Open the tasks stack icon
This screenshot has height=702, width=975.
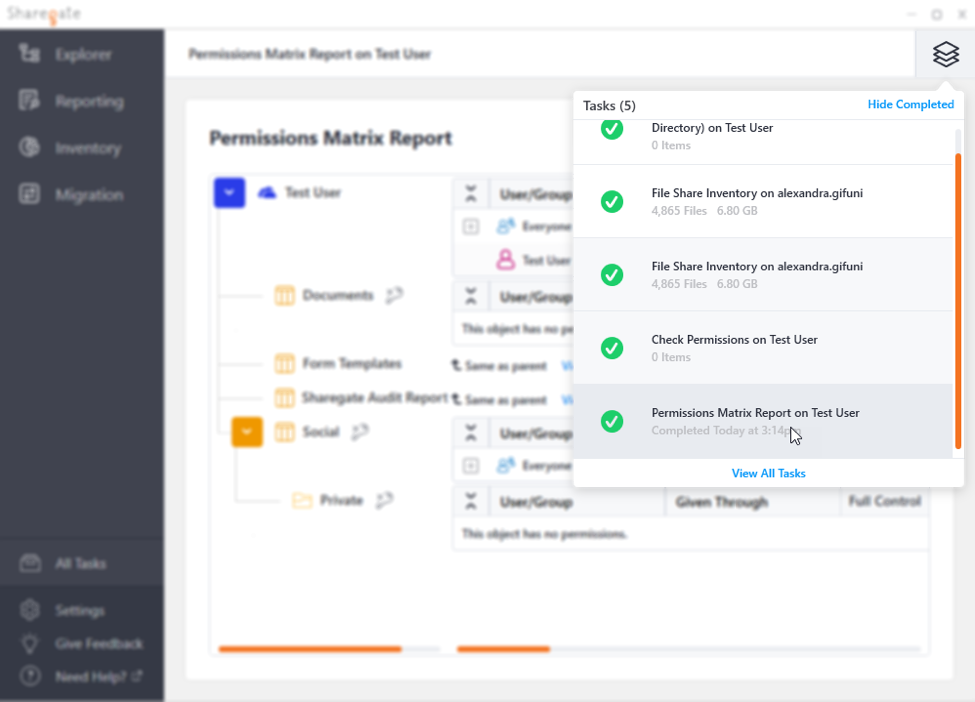pos(945,54)
